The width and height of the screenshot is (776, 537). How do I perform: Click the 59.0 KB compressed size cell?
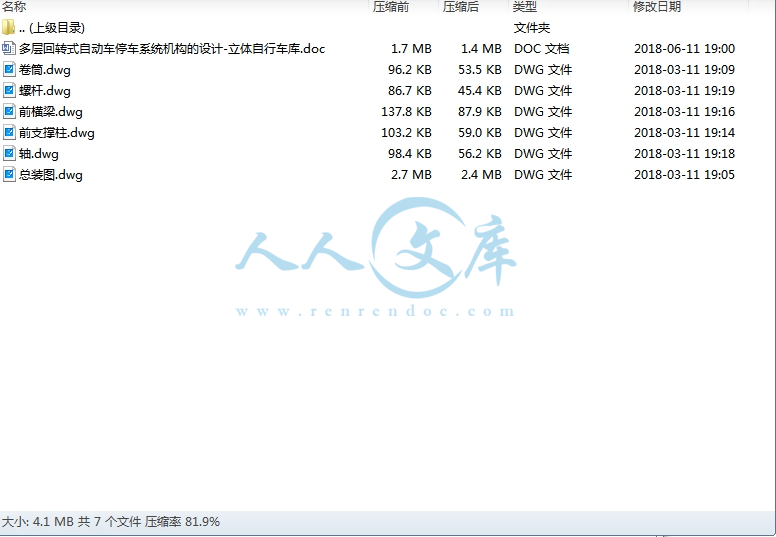pyautogui.click(x=480, y=133)
